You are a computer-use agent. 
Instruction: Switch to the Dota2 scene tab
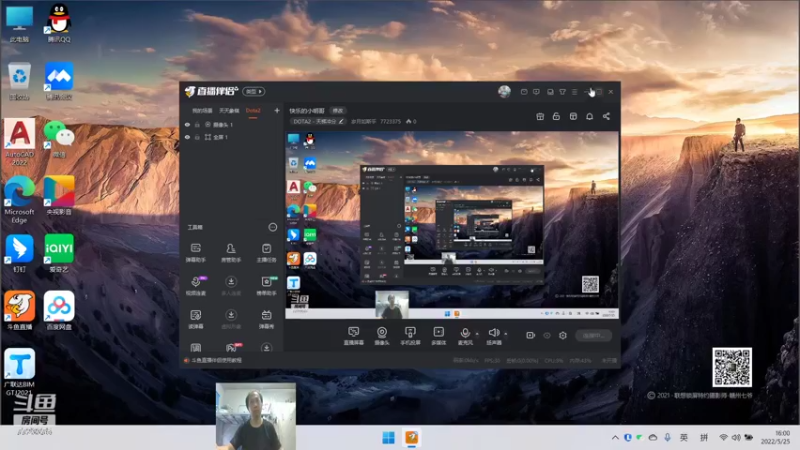coord(253,111)
